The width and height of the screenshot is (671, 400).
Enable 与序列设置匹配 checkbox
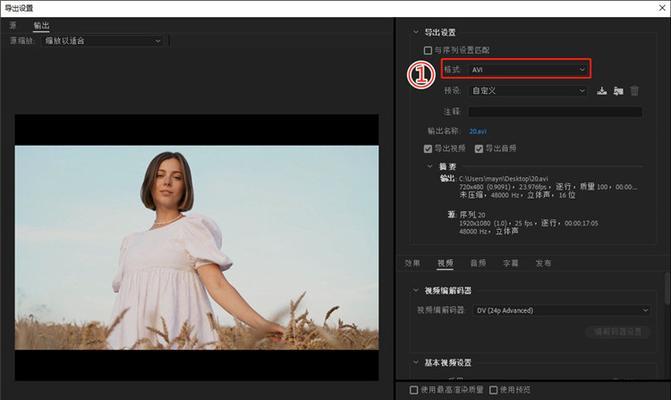428,50
